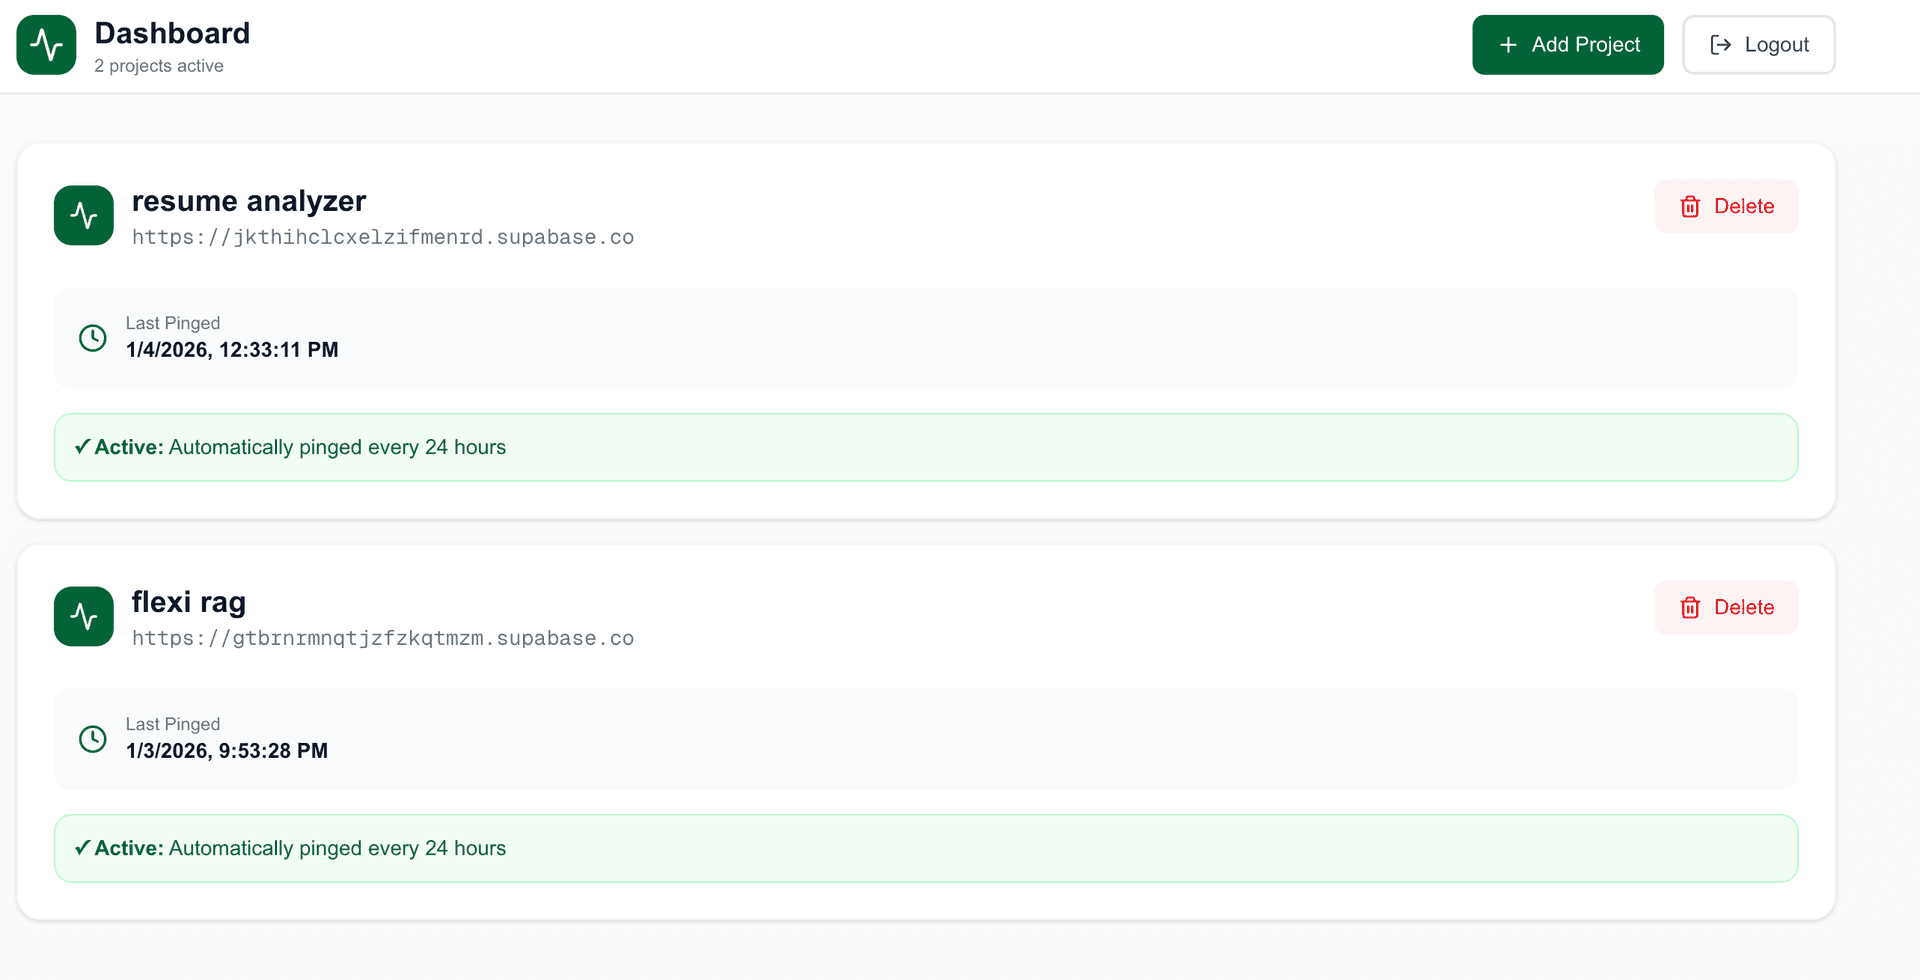1920x980 pixels.
Task: Select the flexi rag project title
Action: 189,602
